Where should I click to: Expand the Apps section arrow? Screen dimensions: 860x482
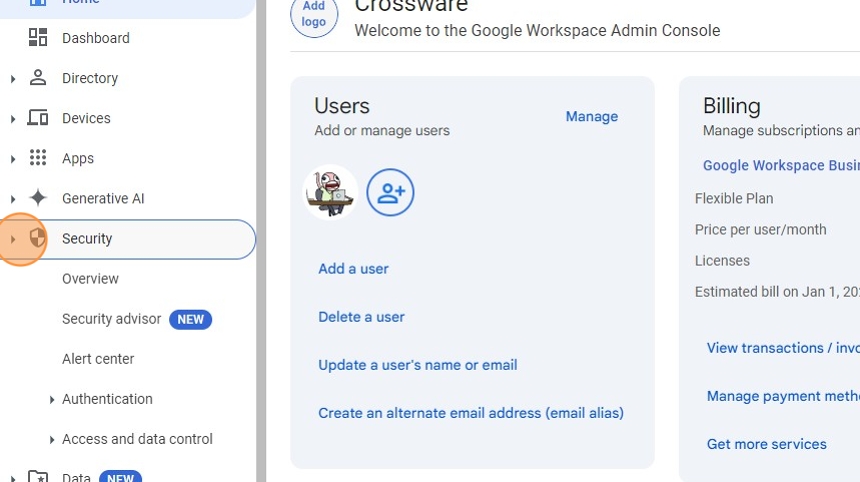click(x=13, y=159)
